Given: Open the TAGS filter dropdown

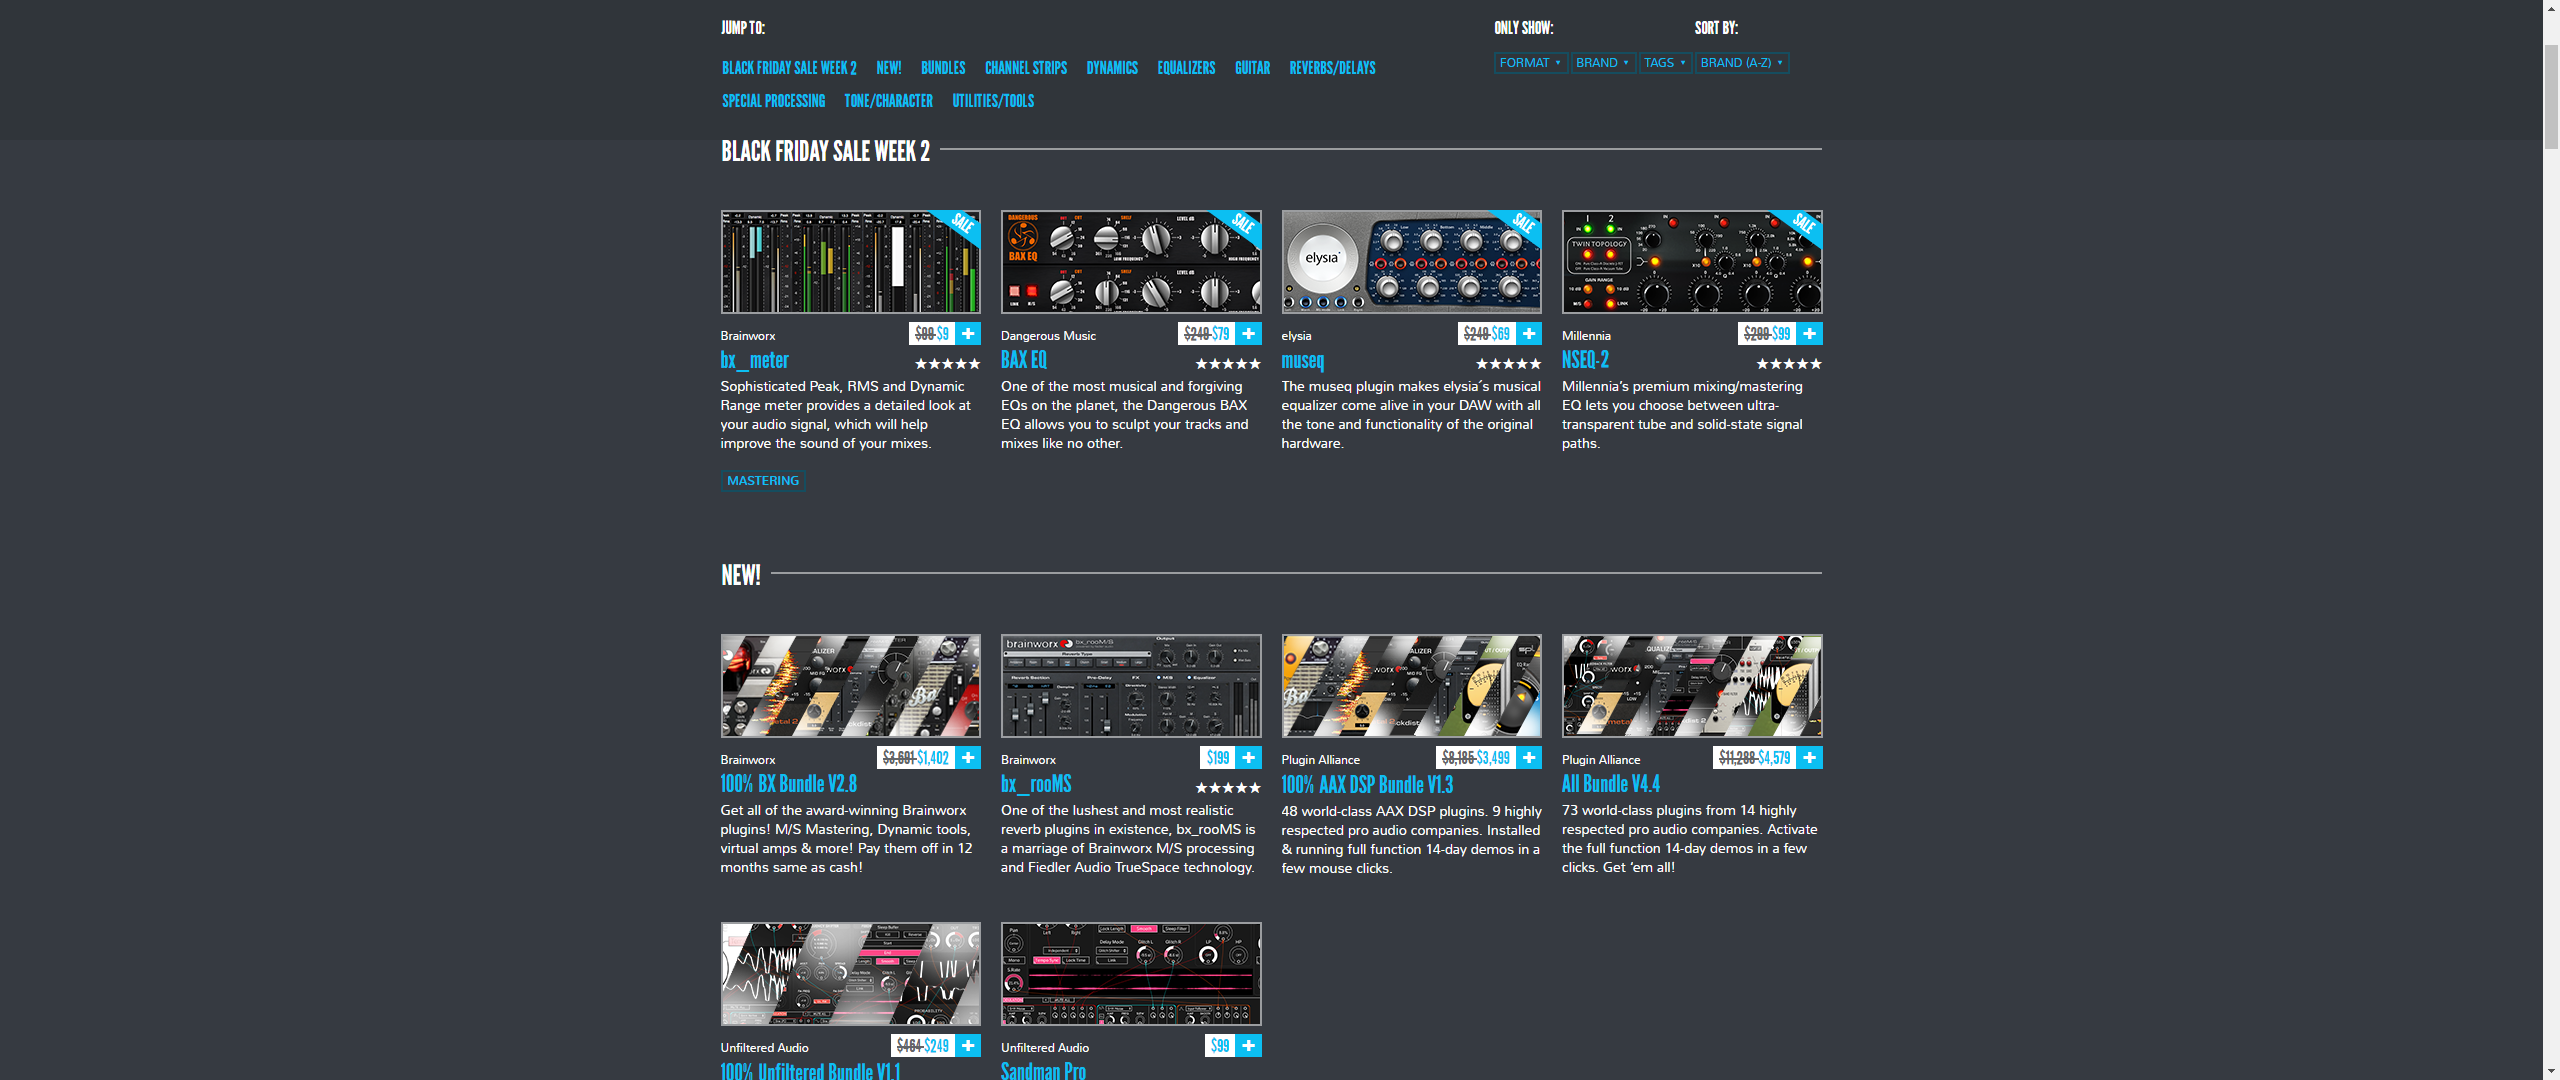Looking at the screenshot, I should tap(1665, 63).
